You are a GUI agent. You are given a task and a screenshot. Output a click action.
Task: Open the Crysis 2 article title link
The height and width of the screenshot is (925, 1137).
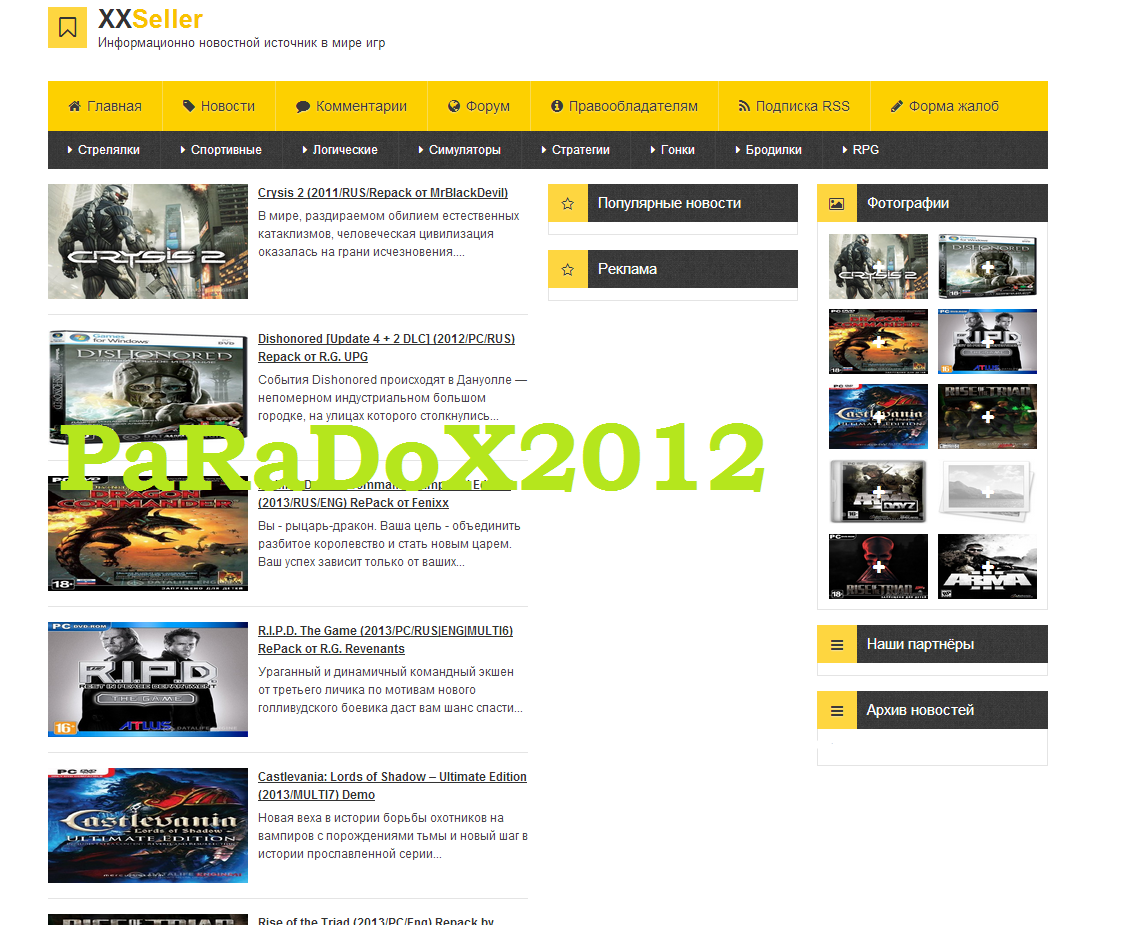pyautogui.click(x=383, y=193)
